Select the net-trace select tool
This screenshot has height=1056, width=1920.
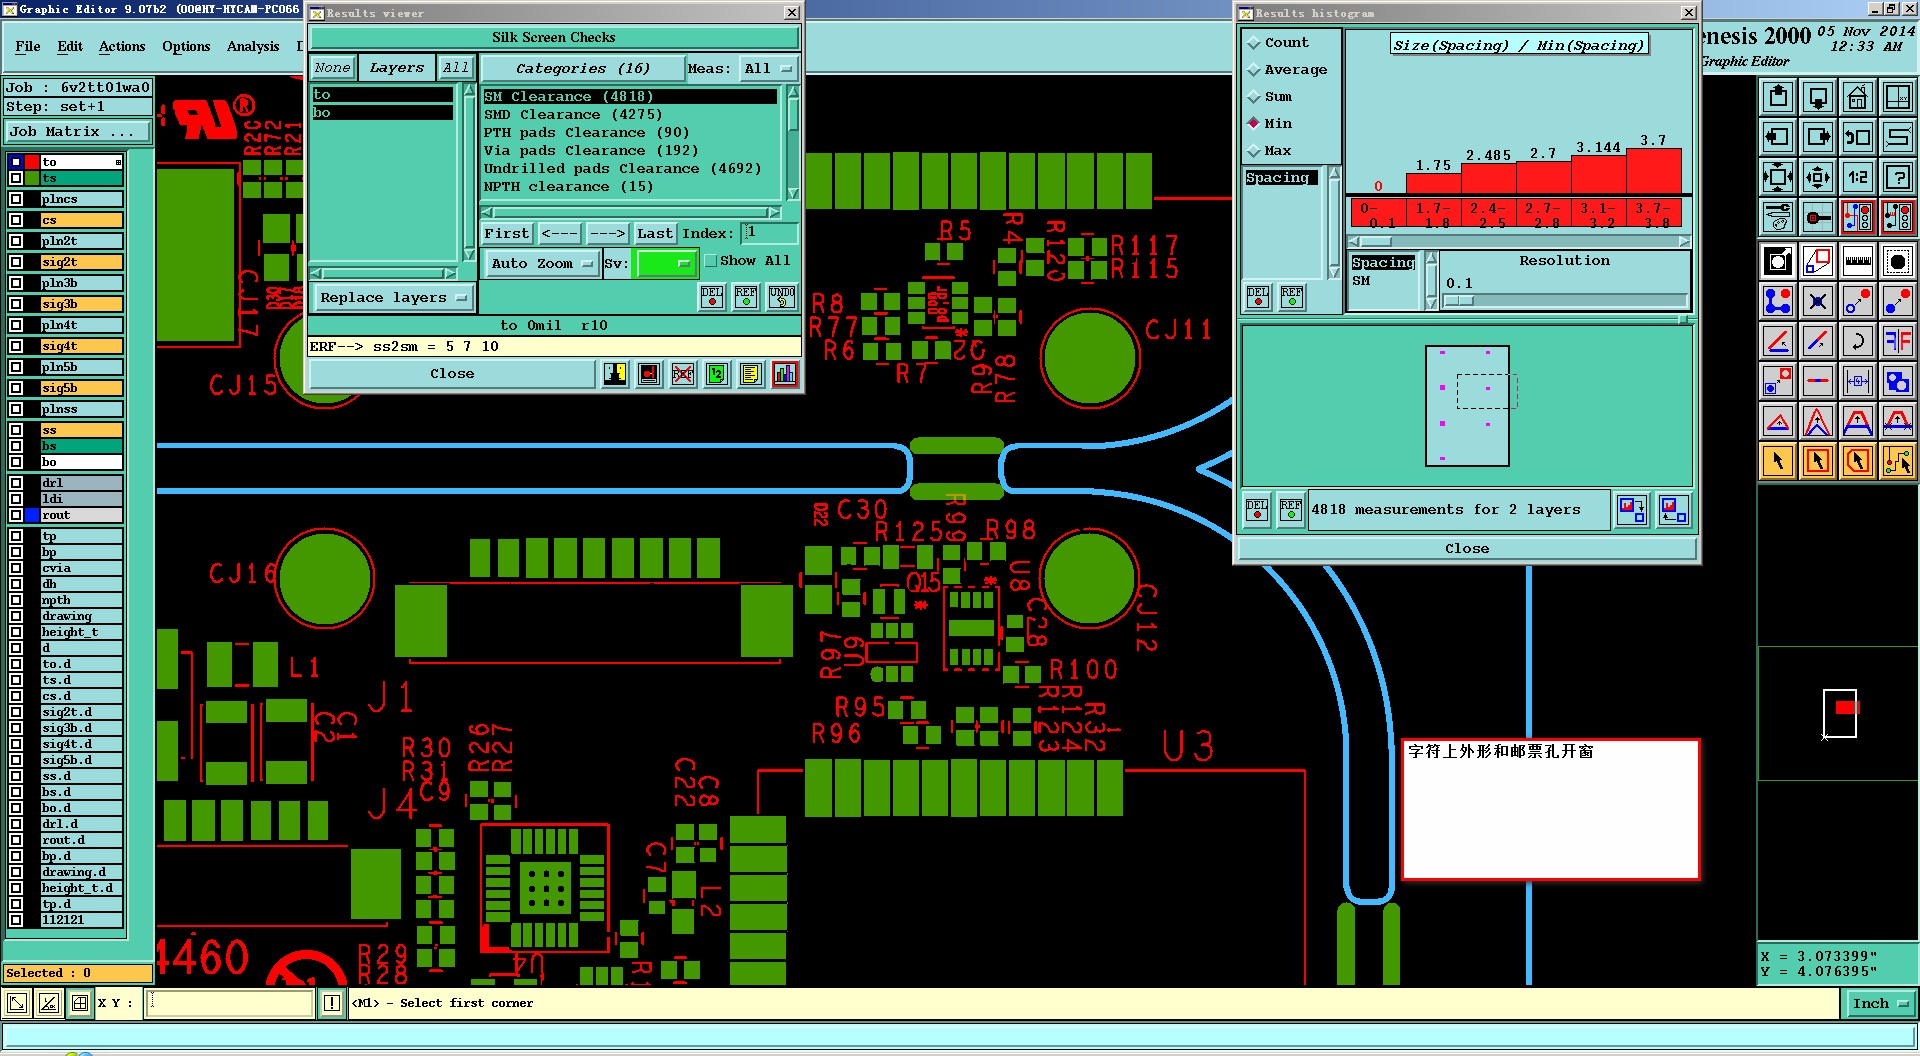point(1897,461)
